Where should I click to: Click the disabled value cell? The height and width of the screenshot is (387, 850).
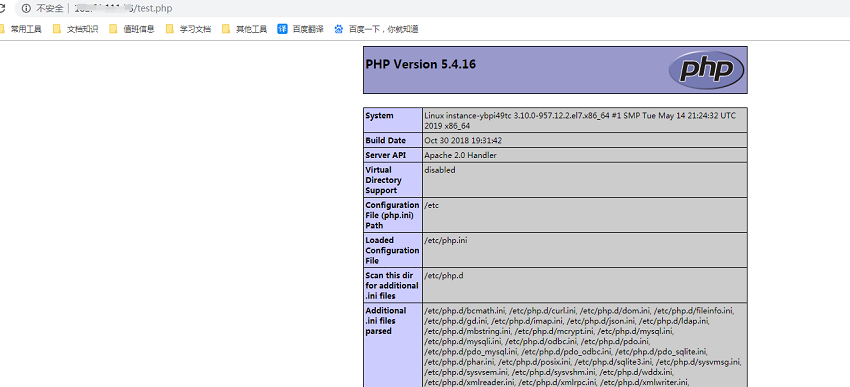coord(585,180)
